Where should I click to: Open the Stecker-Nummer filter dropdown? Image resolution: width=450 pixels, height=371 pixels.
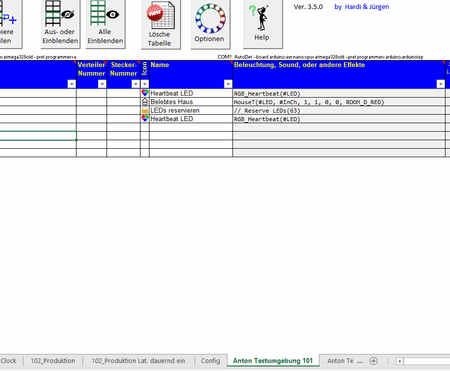coord(135,84)
